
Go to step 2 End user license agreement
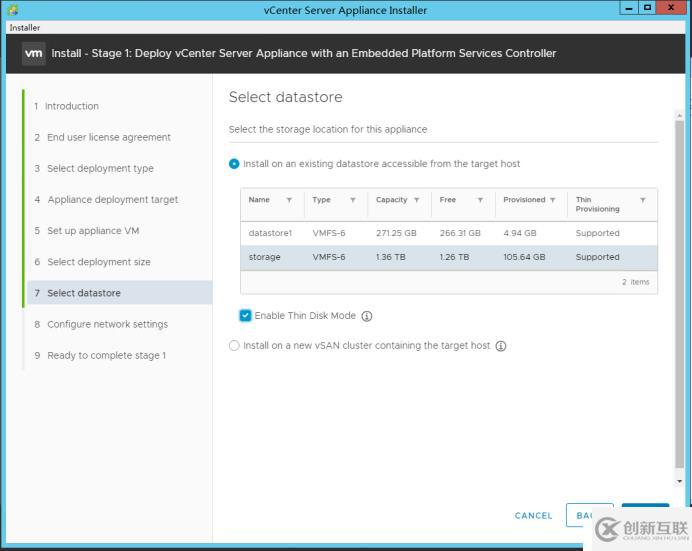coord(102,137)
